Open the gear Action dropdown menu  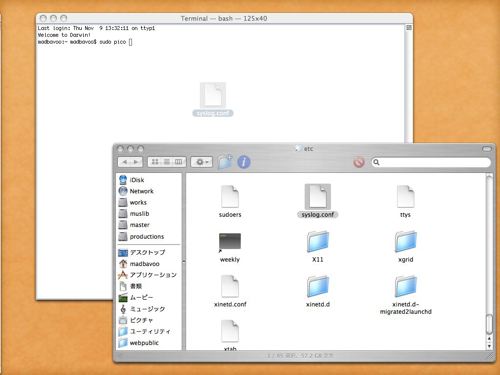tap(202, 162)
